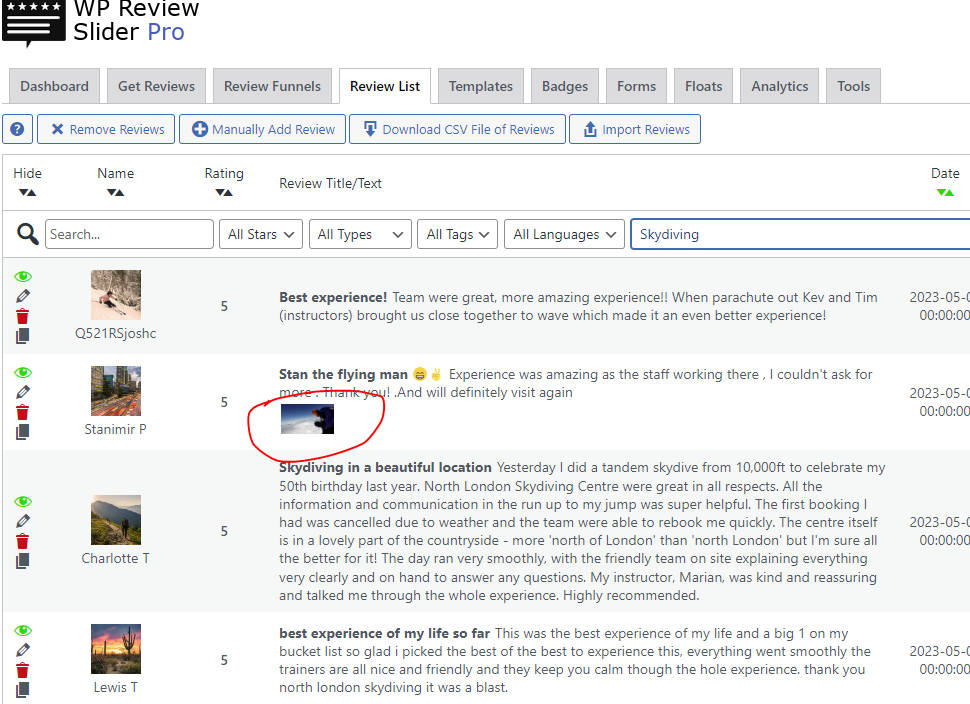Click the name Q521RSjoshc
This screenshot has height=704, width=970.
pos(116,333)
